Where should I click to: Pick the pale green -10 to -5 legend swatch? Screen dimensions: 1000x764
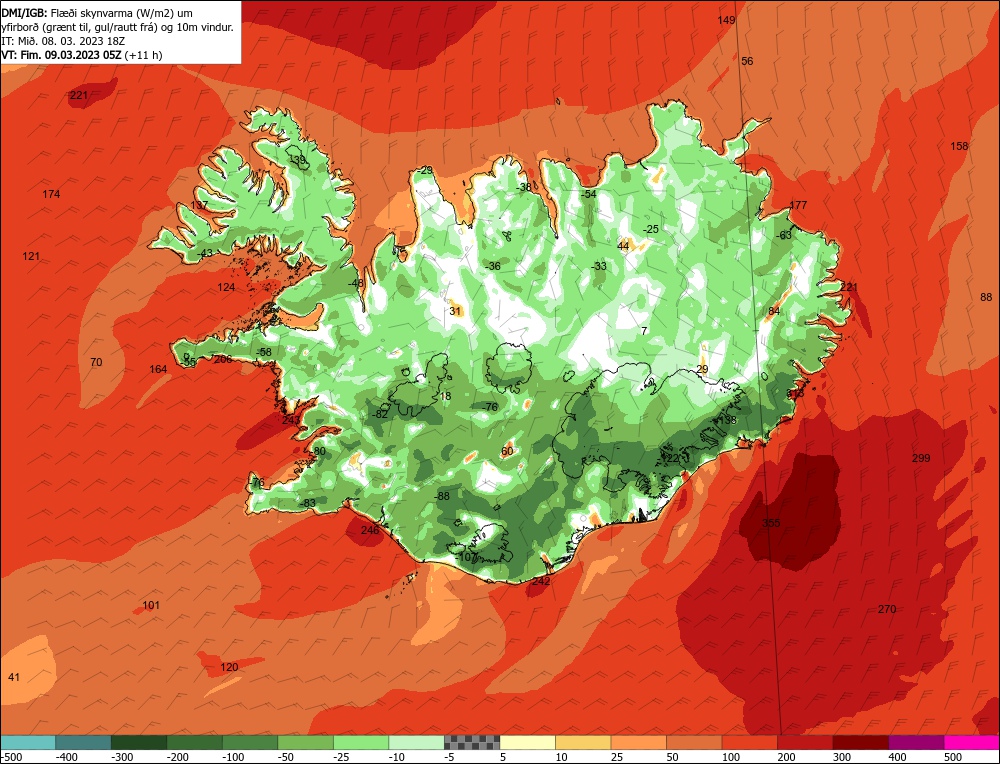pyautogui.click(x=416, y=742)
